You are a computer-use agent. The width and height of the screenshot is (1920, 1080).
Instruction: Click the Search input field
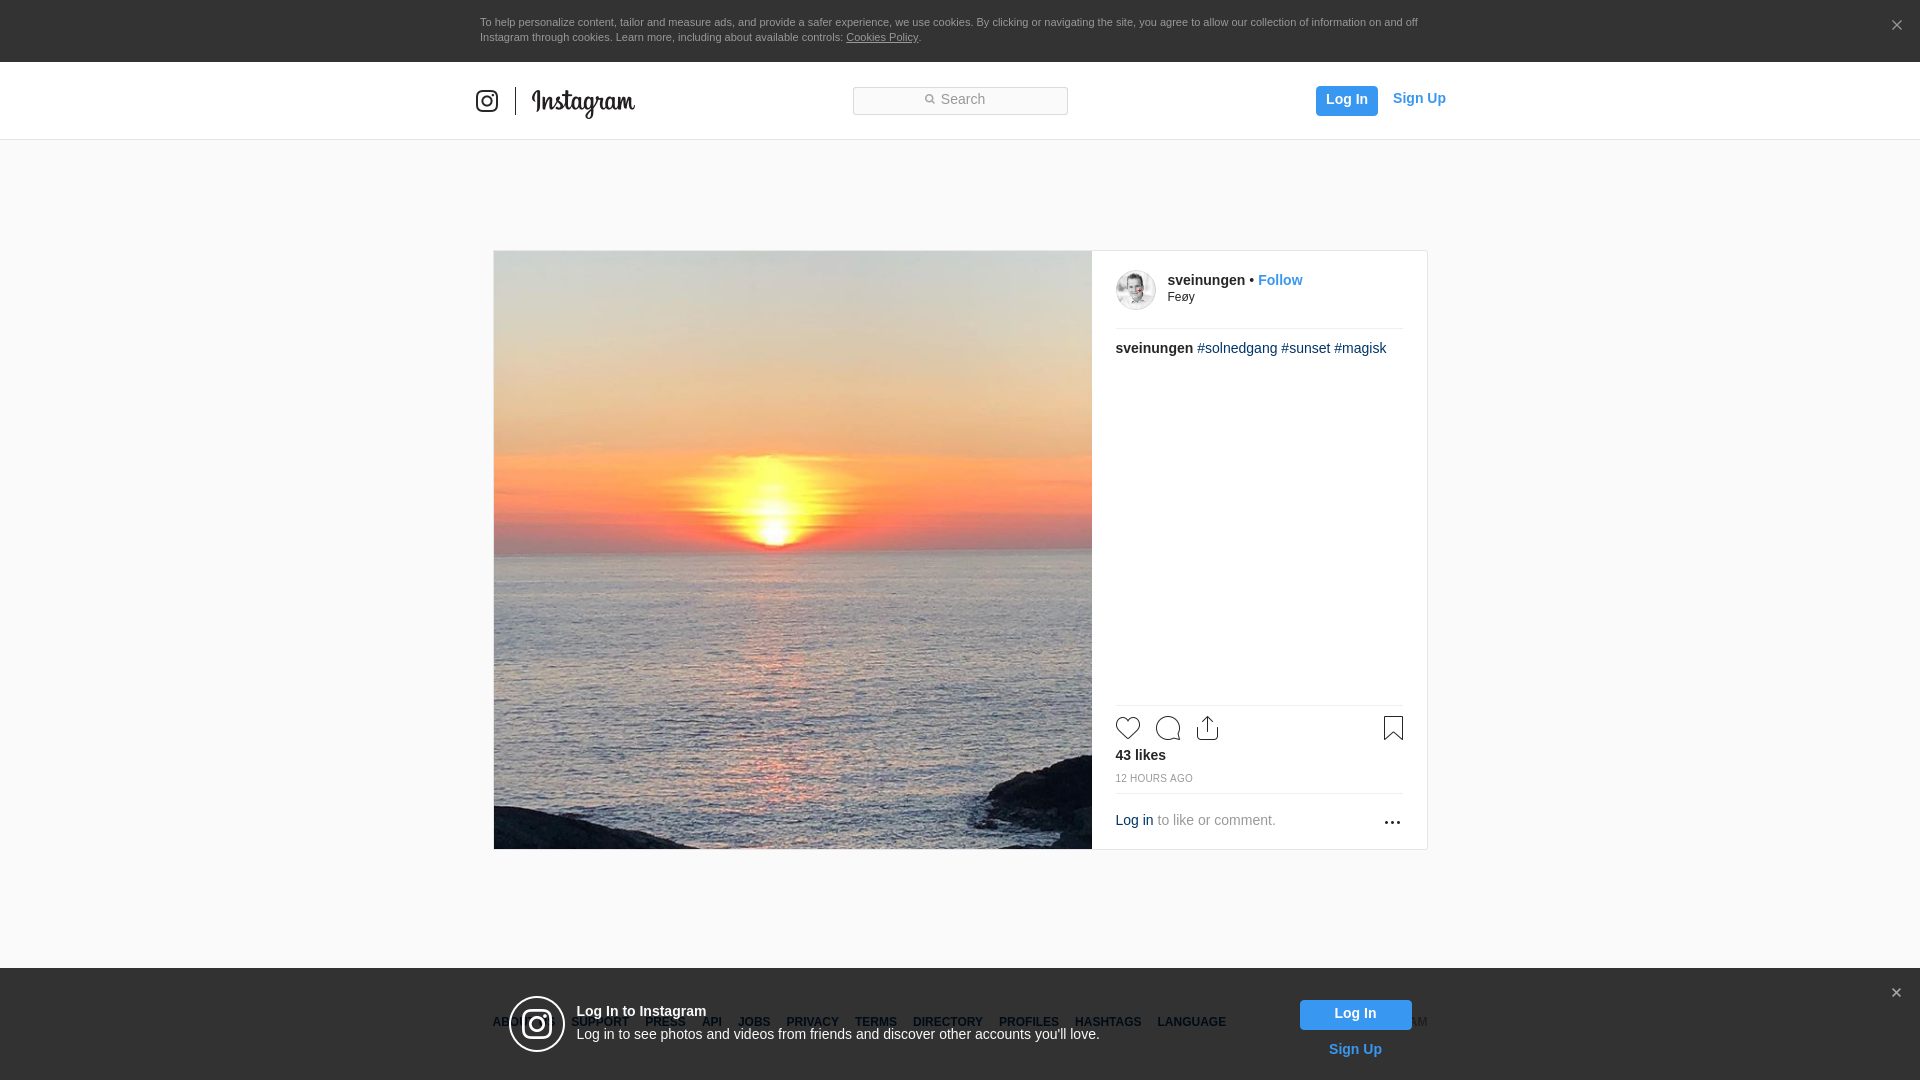click(960, 100)
